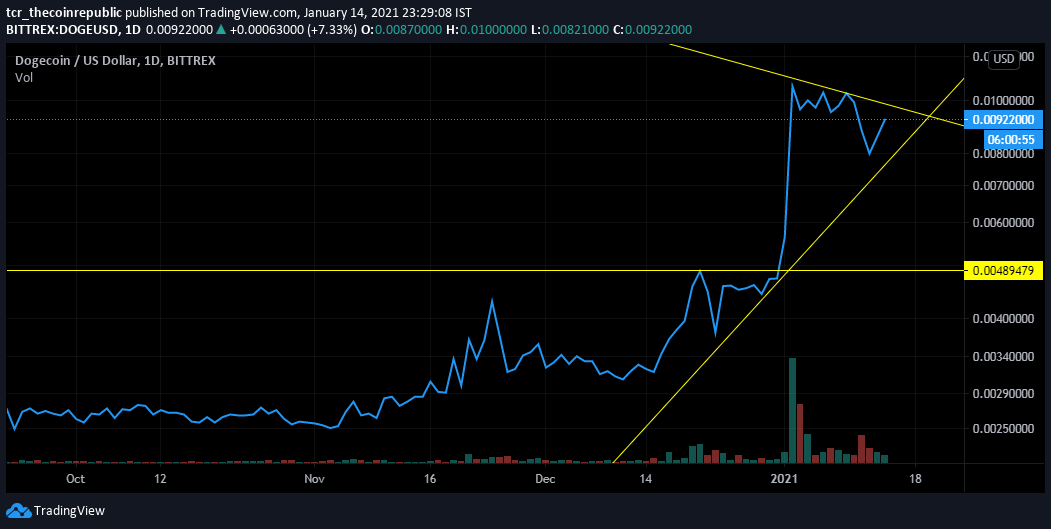This screenshot has width=1051, height=529.
Task: Click the 0.00700000 price axis label
Action: coord(1003,184)
